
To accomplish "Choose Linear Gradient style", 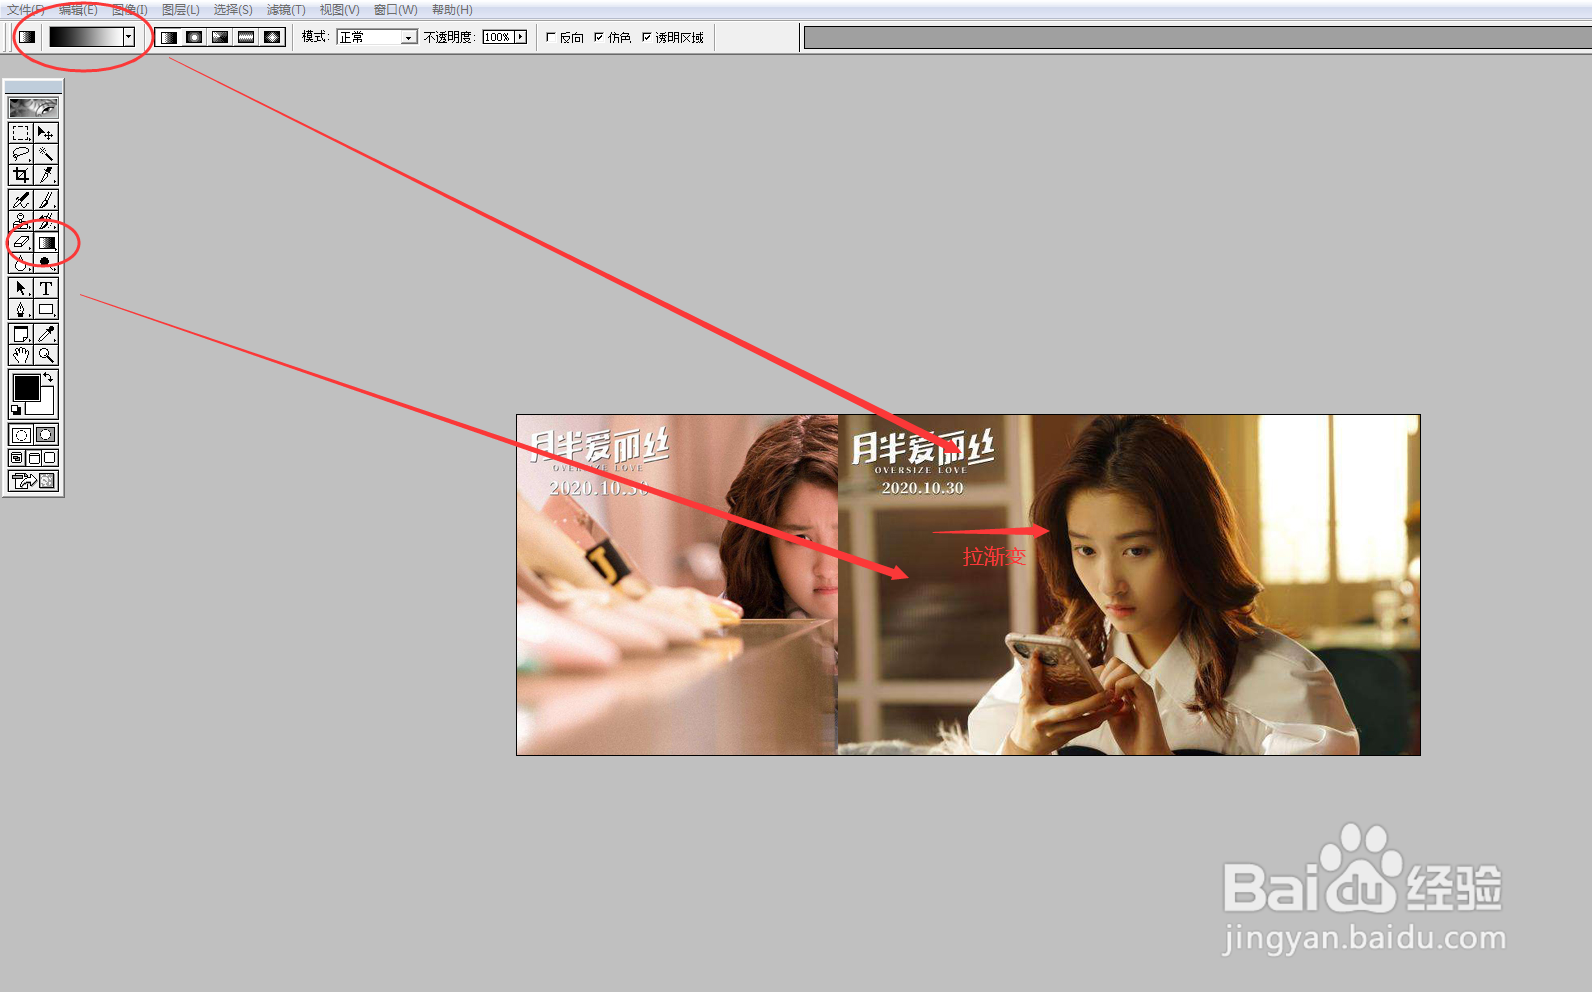I will 168,37.
